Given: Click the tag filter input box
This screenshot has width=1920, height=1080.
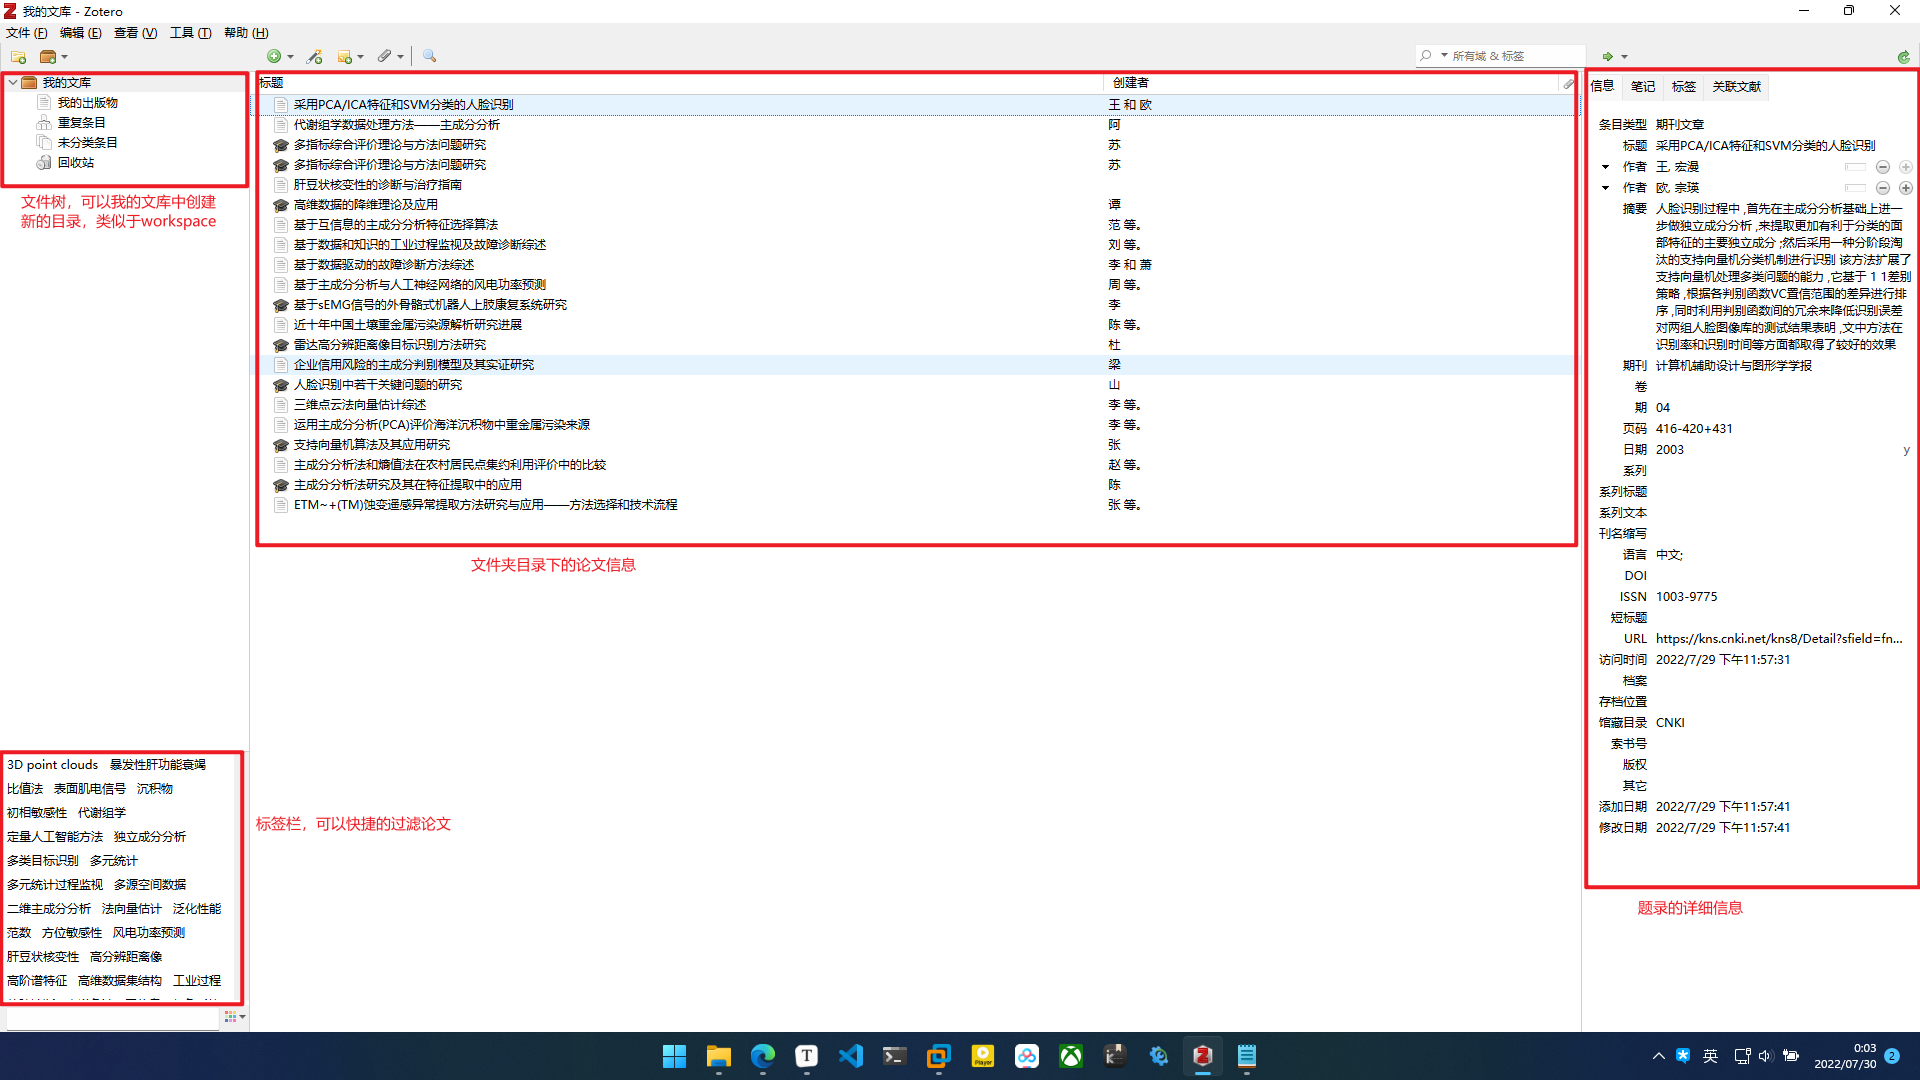Looking at the screenshot, I should pyautogui.click(x=112, y=1018).
